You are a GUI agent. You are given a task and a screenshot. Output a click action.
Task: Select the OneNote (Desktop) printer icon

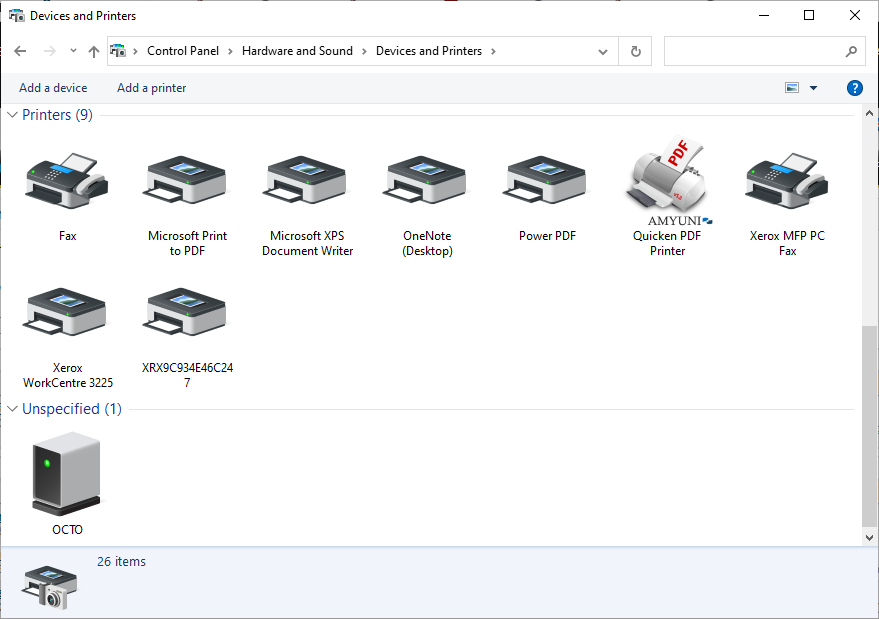click(x=427, y=180)
